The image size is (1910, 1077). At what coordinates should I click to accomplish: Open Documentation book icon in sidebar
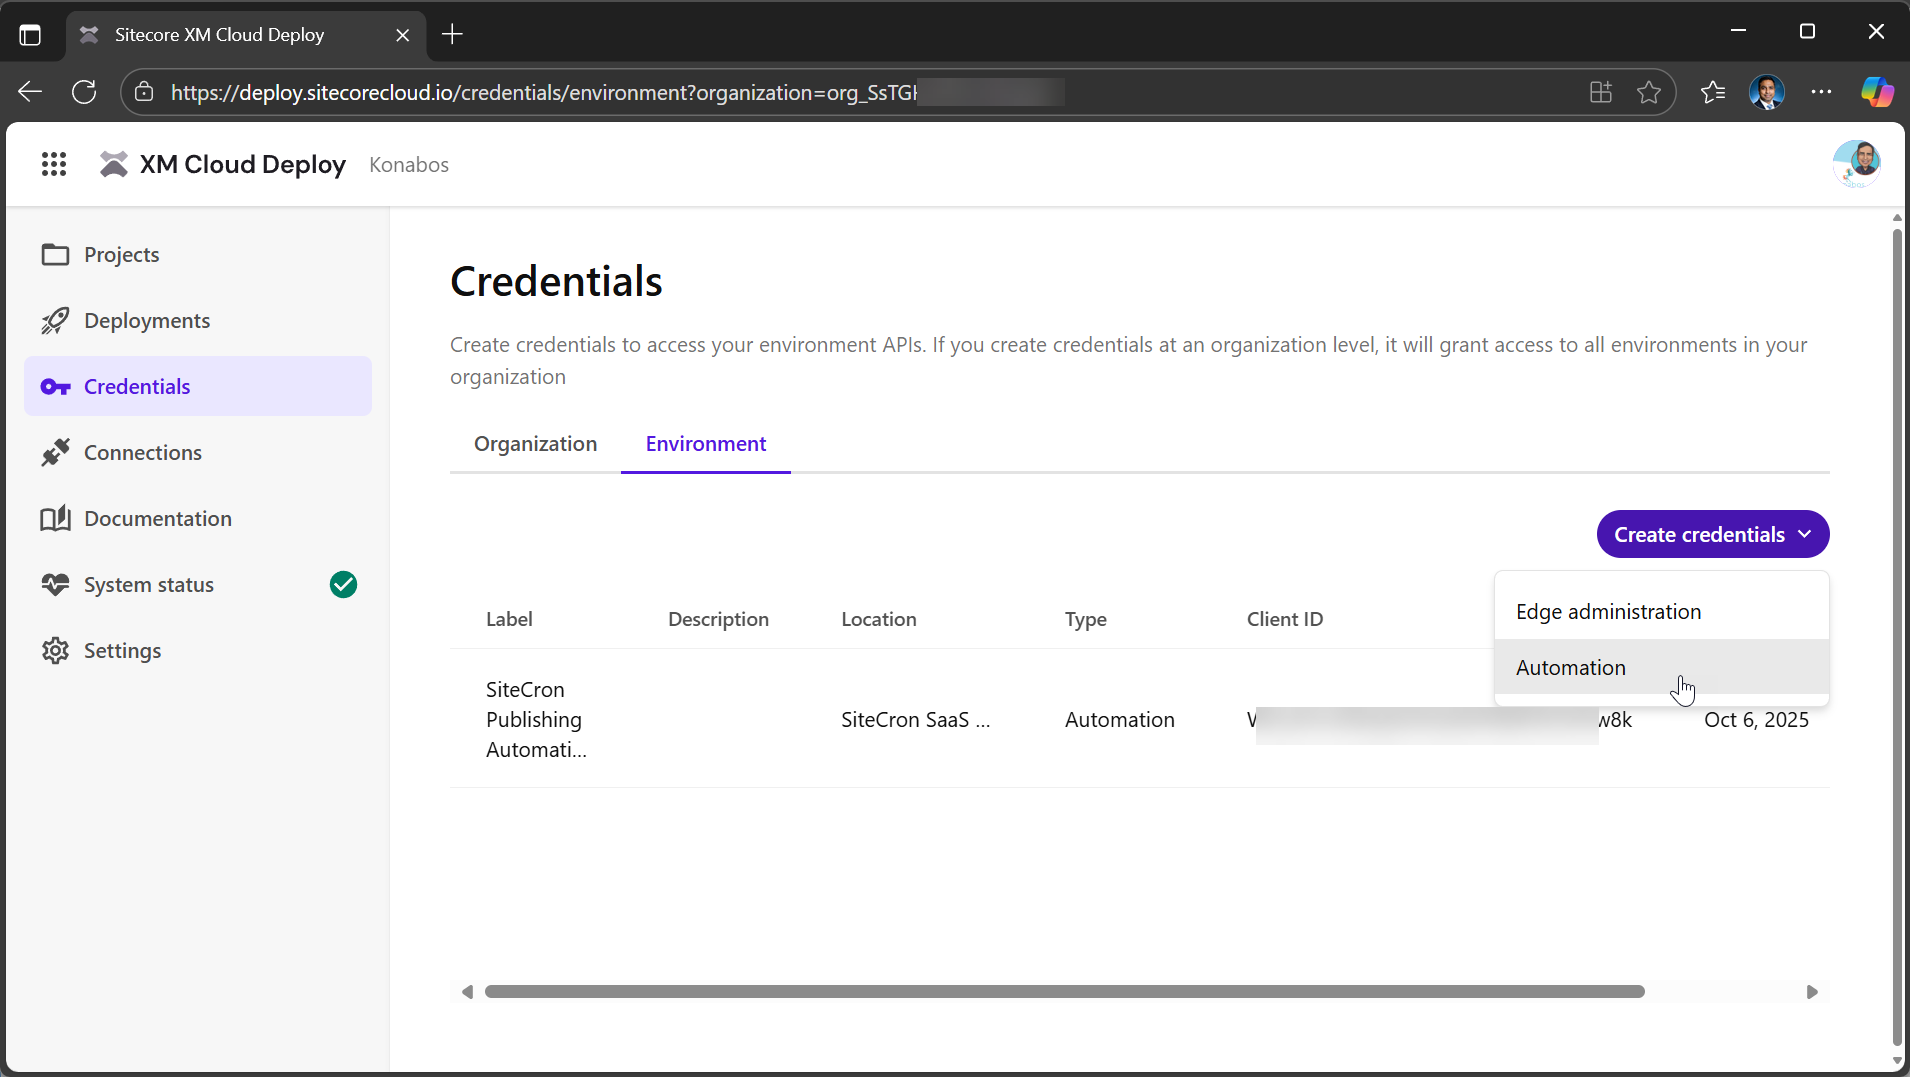pos(55,519)
